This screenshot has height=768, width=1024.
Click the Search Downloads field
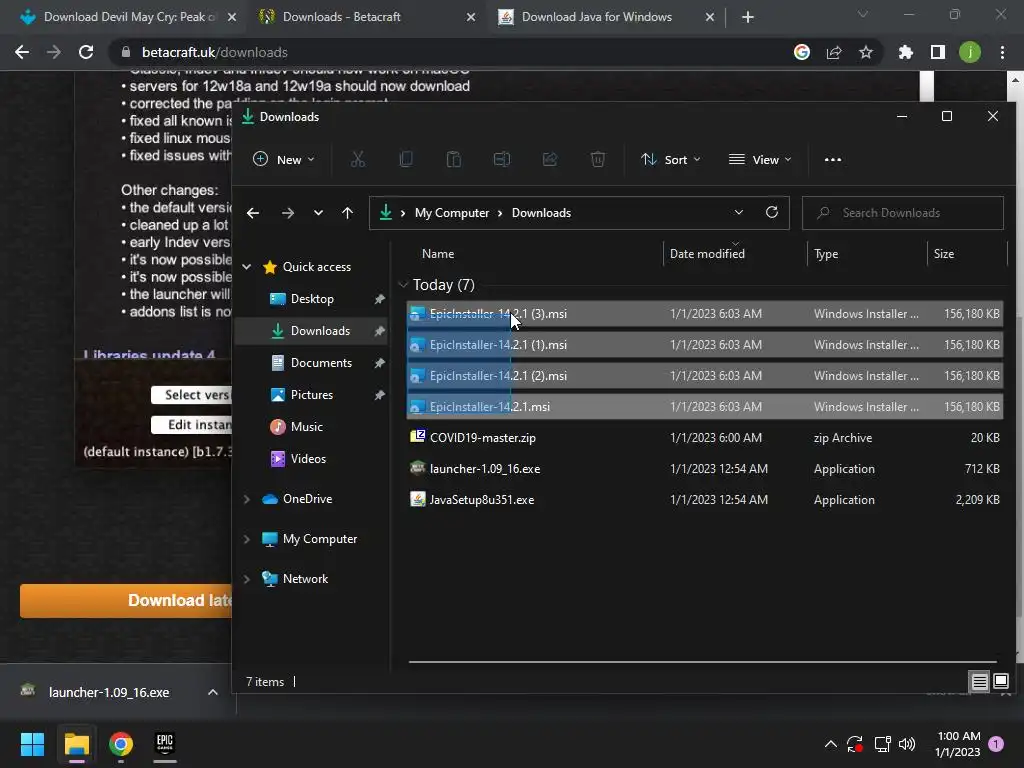click(903, 213)
